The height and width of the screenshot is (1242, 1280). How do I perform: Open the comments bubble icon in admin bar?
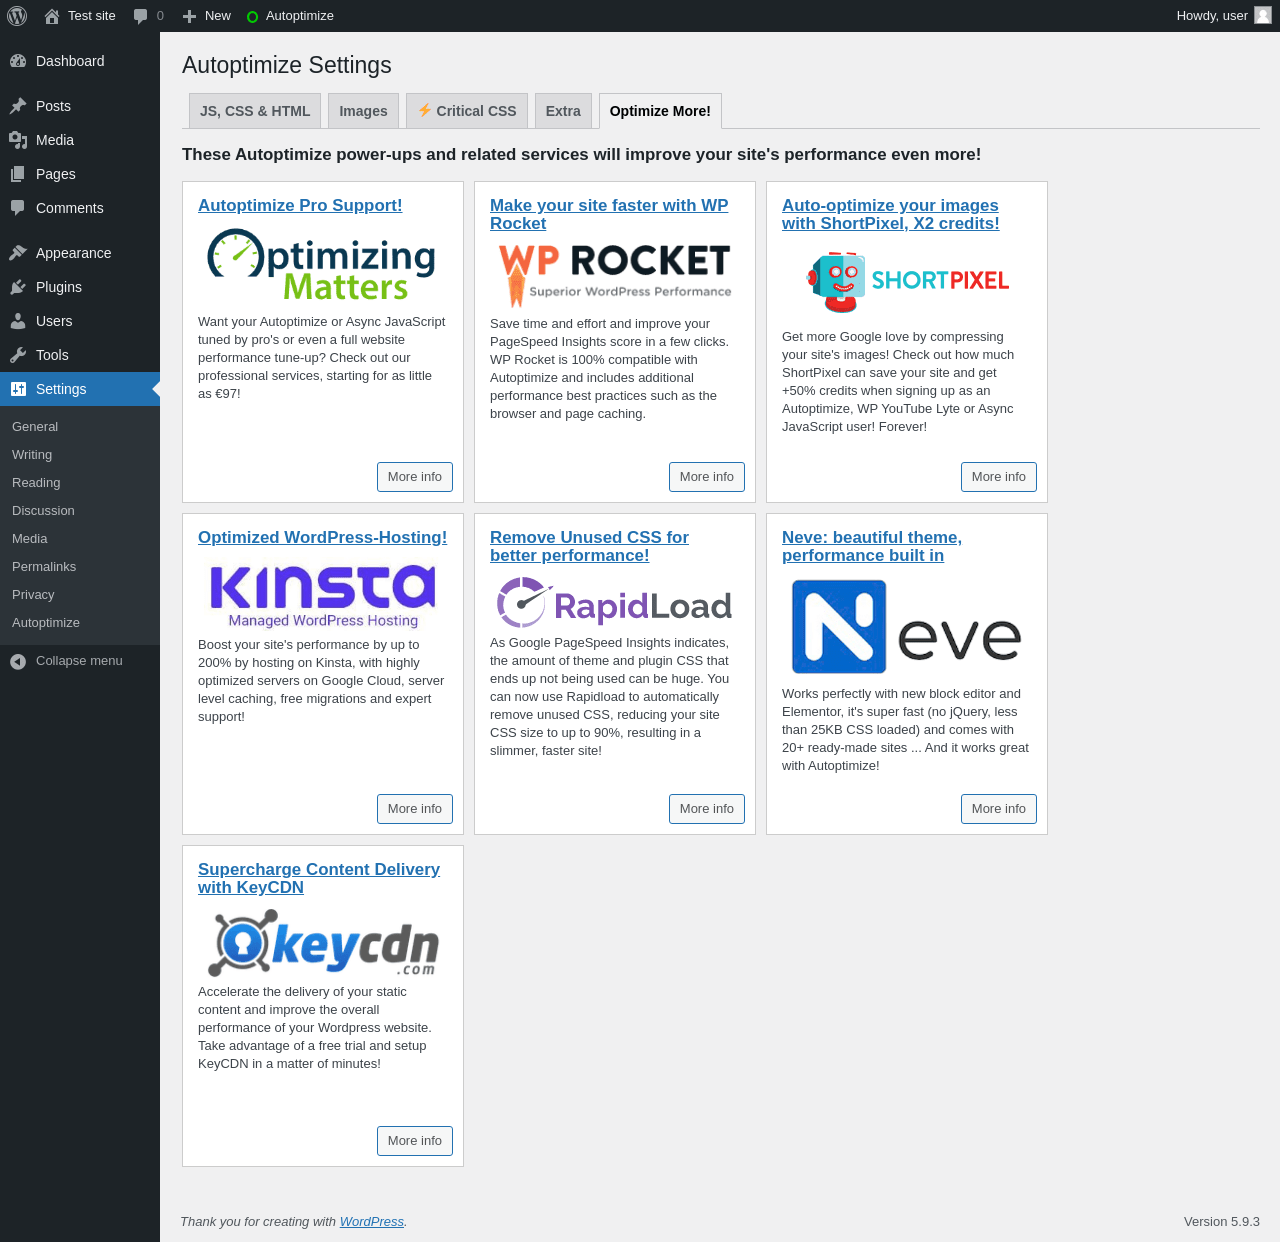click(140, 16)
